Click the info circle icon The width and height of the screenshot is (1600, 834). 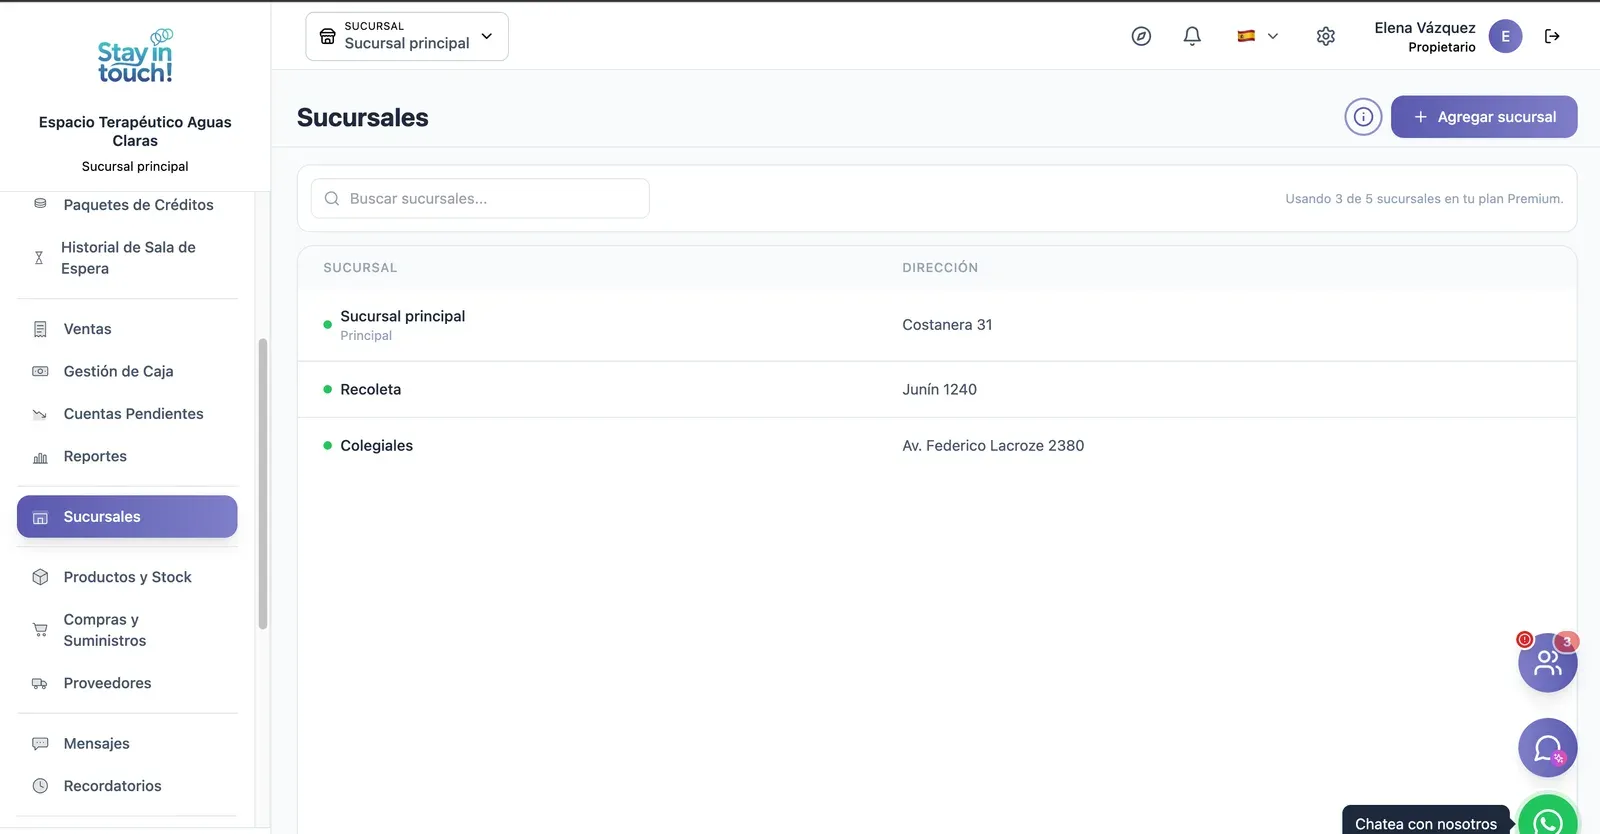[1363, 117]
